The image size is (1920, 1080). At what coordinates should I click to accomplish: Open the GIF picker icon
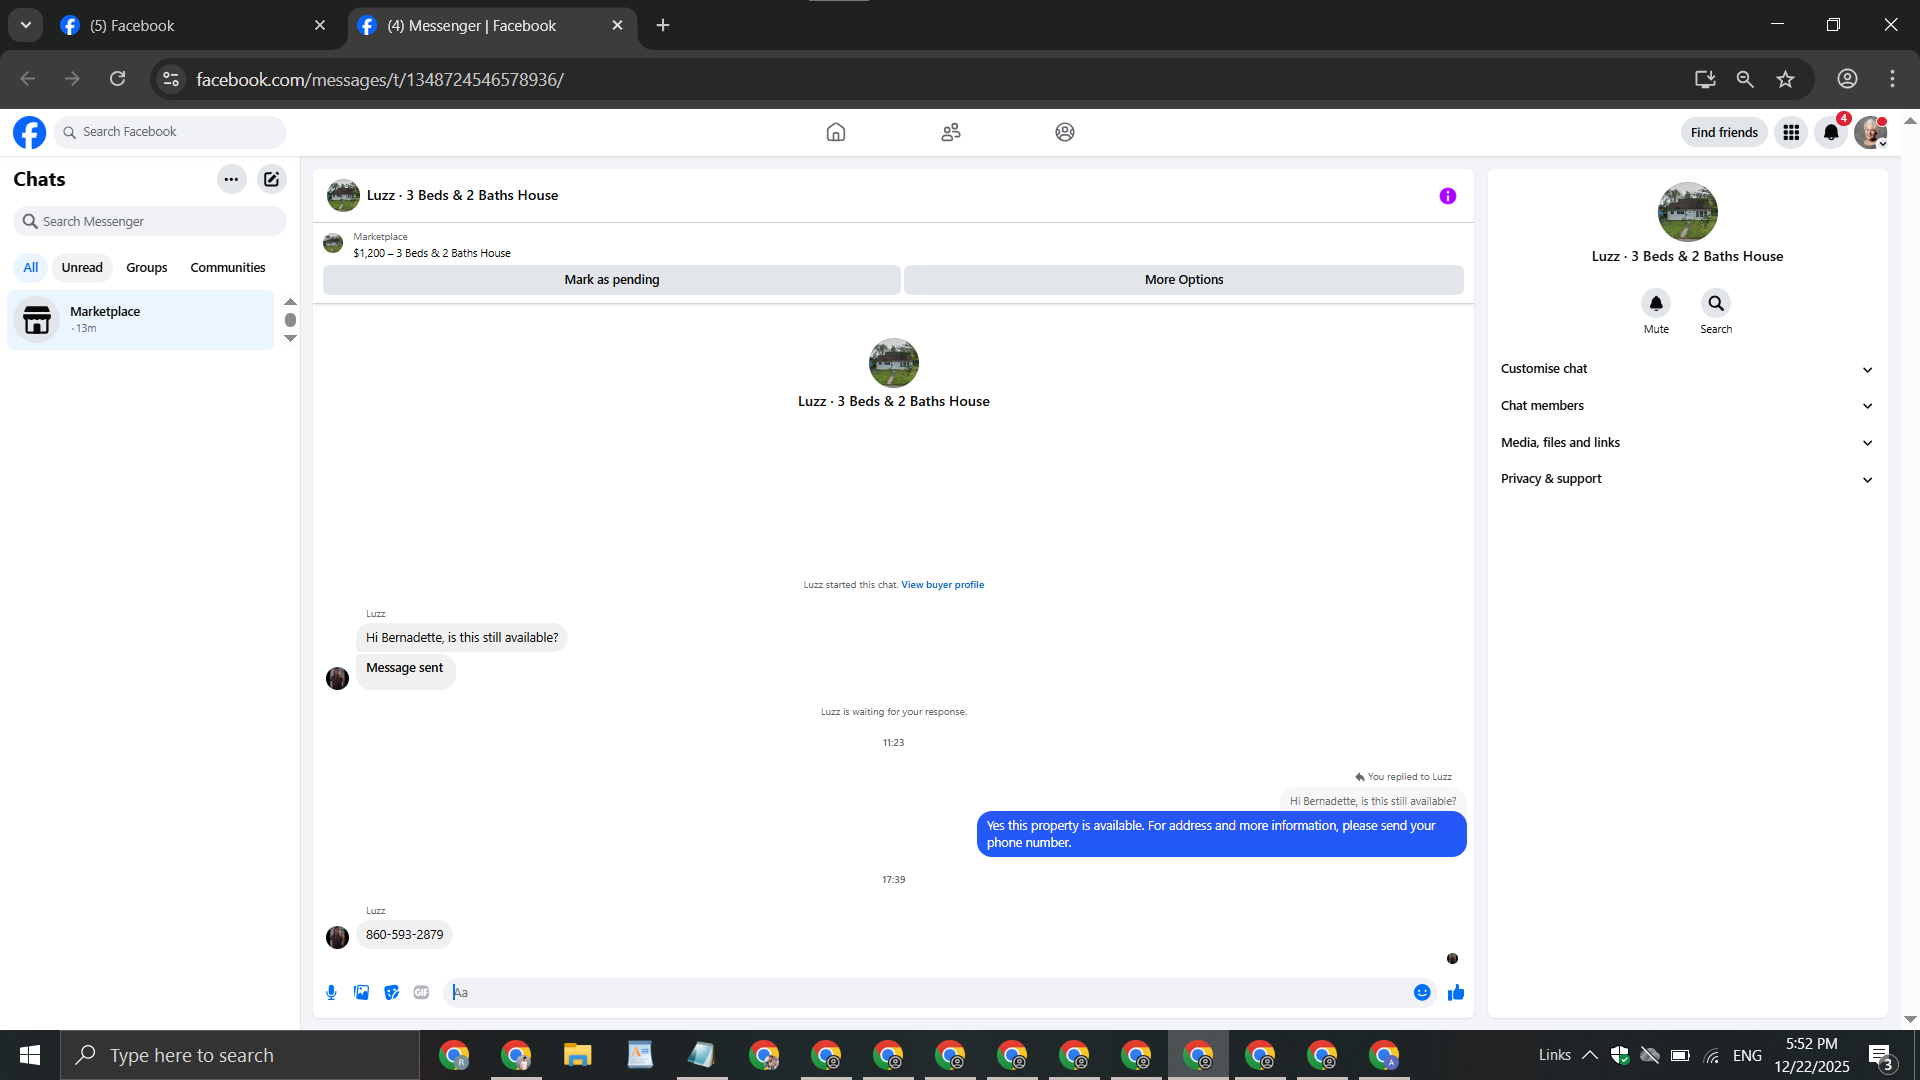point(421,992)
